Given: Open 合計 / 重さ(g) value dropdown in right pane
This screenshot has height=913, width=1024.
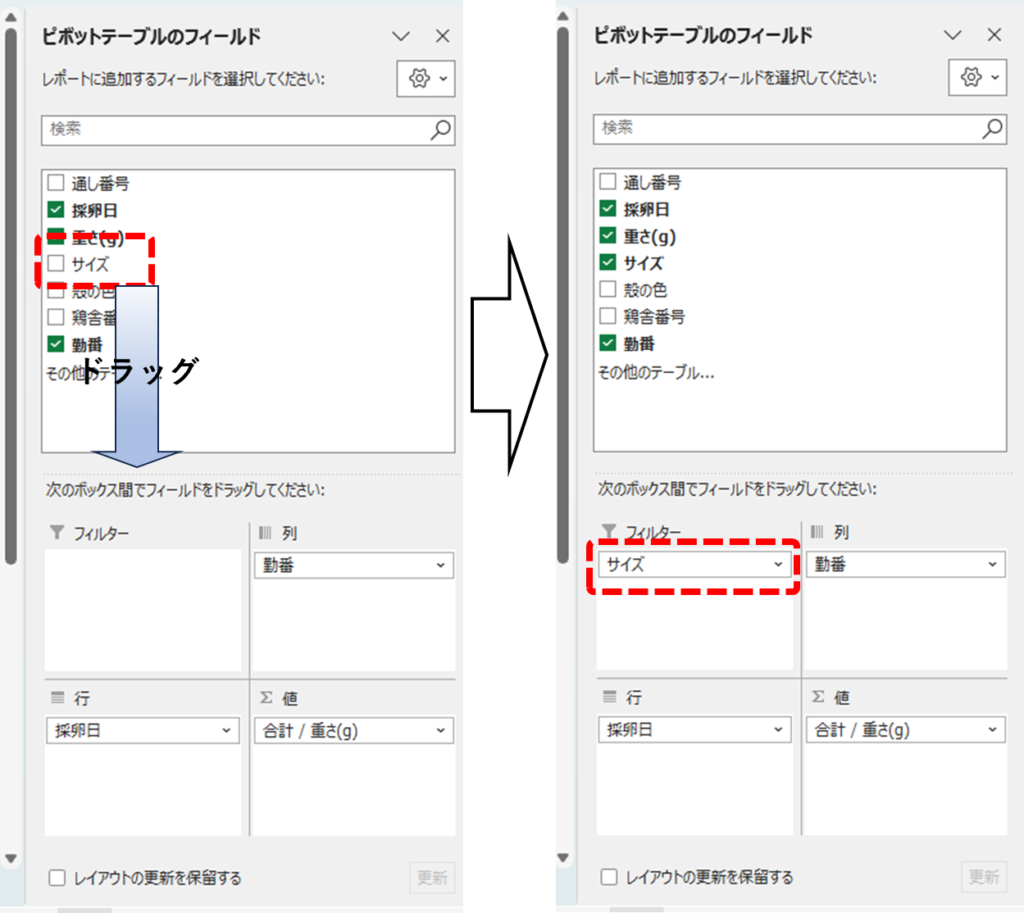Looking at the screenshot, I should (x=992, y=731).
